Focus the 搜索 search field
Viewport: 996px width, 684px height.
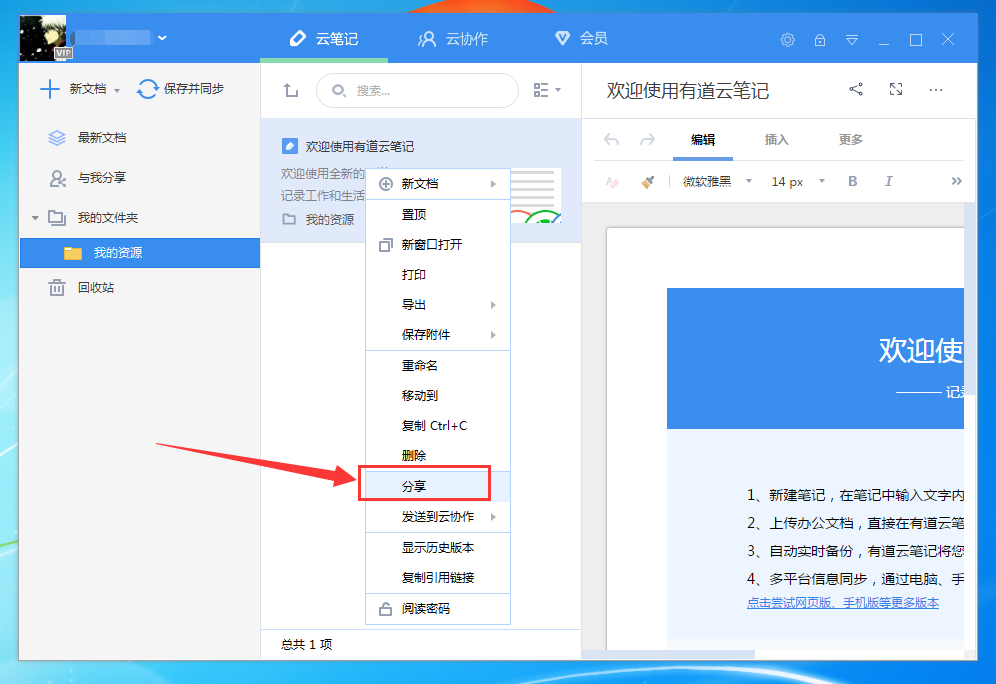pyautogui.click(x=417, y=90)
